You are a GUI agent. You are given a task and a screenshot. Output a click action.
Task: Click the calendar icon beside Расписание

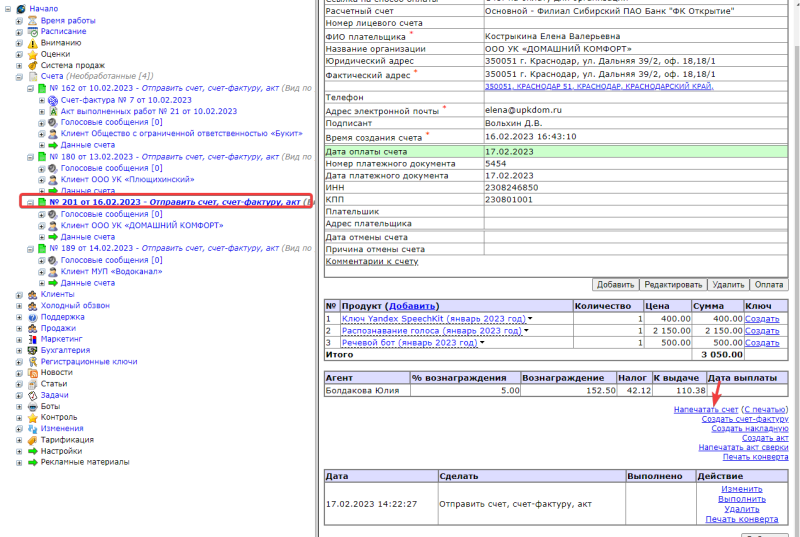32,32
